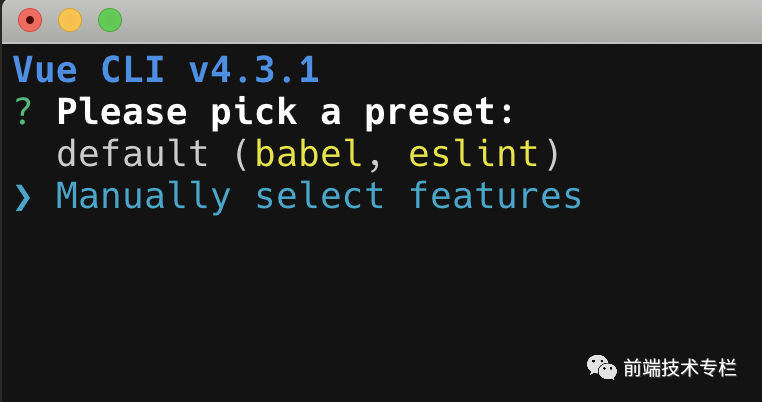Click the v4.3.1 version number
Image resolution: width=762 pixels, height=402 pixels.
[x=254, y=70]
